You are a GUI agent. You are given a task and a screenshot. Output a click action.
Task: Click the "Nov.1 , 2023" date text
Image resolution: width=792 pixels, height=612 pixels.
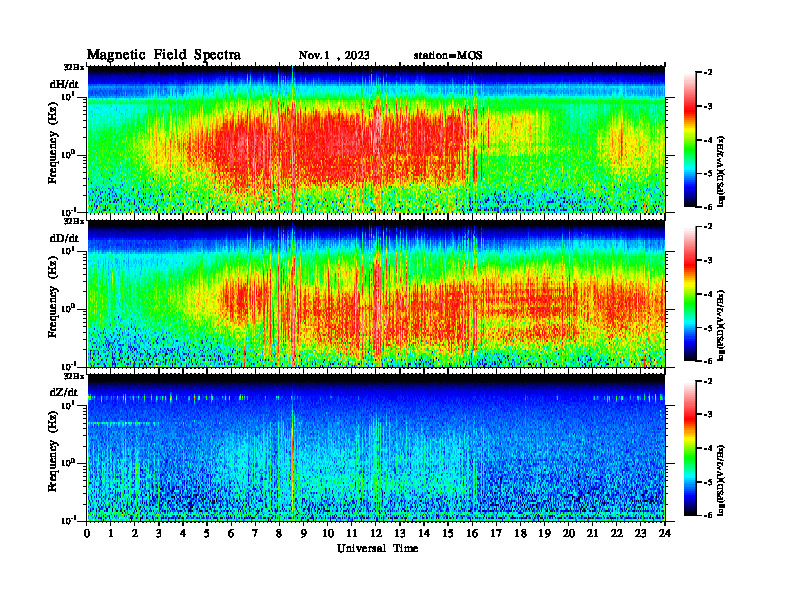point(334,55)
